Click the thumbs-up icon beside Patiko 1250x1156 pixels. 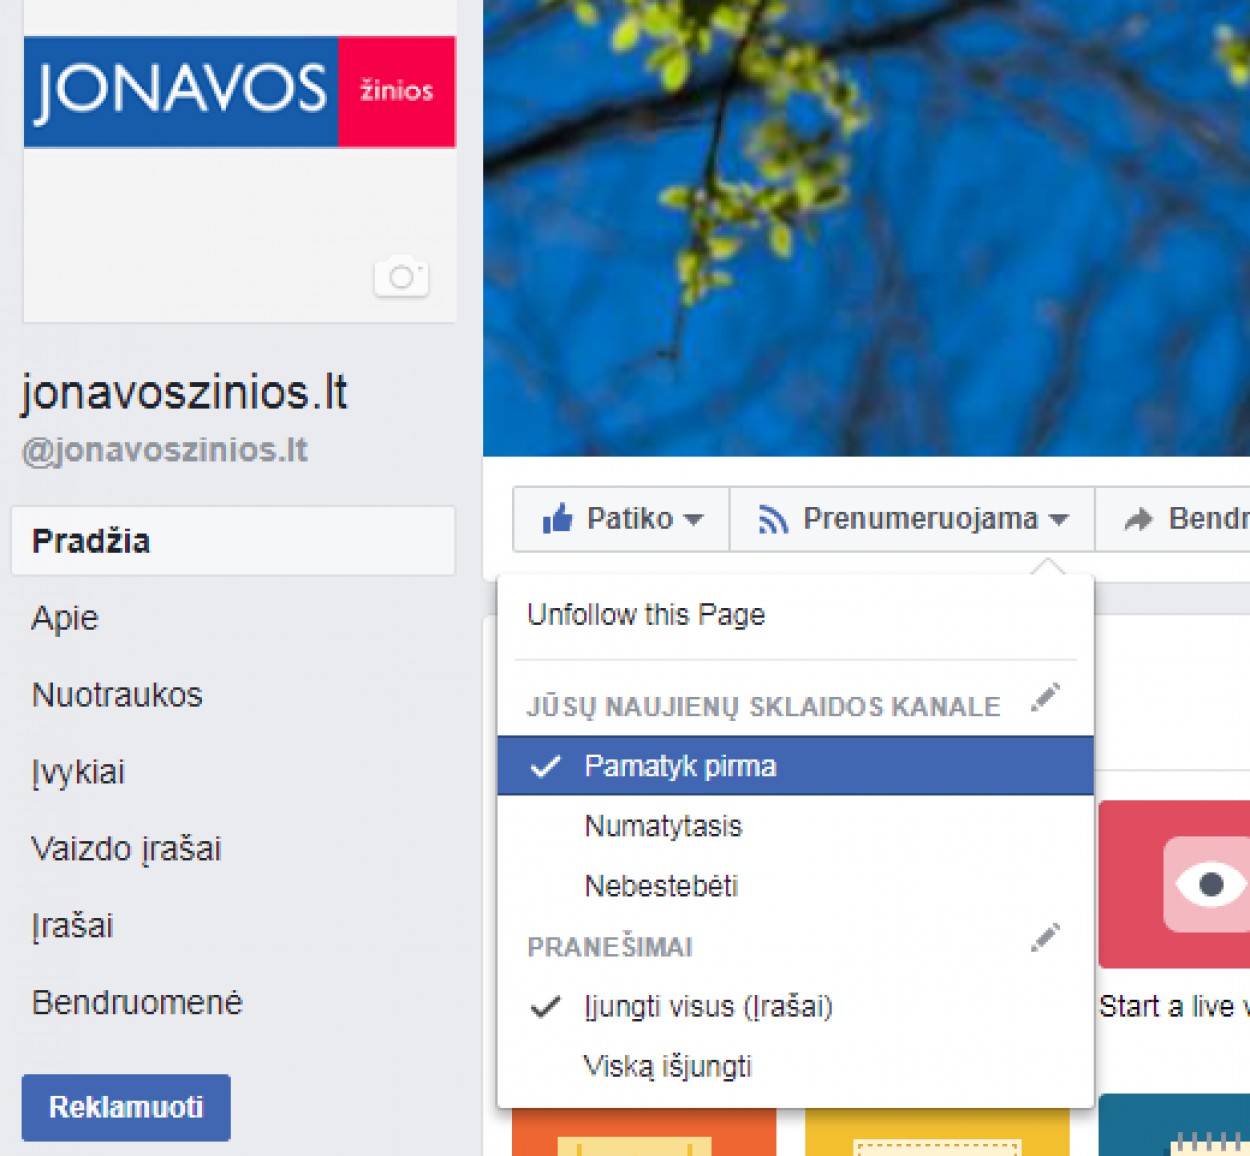[x=557, y=518]
